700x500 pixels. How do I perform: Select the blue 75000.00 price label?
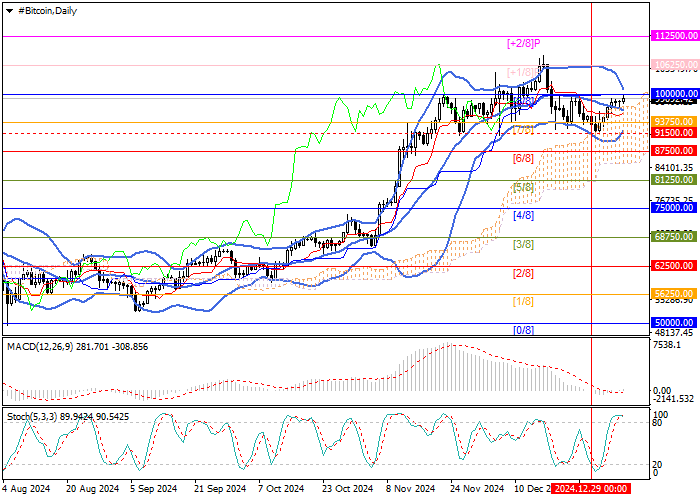(674, 209)
